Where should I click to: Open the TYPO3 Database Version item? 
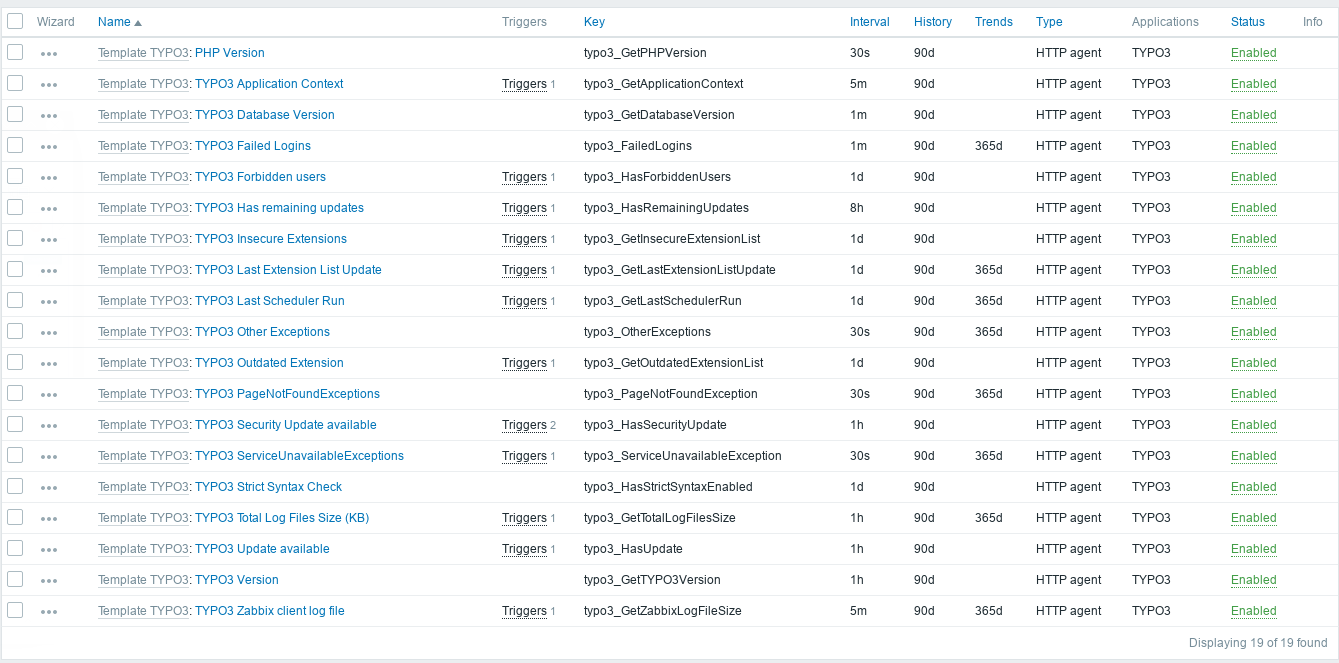(x=264, y=115)
